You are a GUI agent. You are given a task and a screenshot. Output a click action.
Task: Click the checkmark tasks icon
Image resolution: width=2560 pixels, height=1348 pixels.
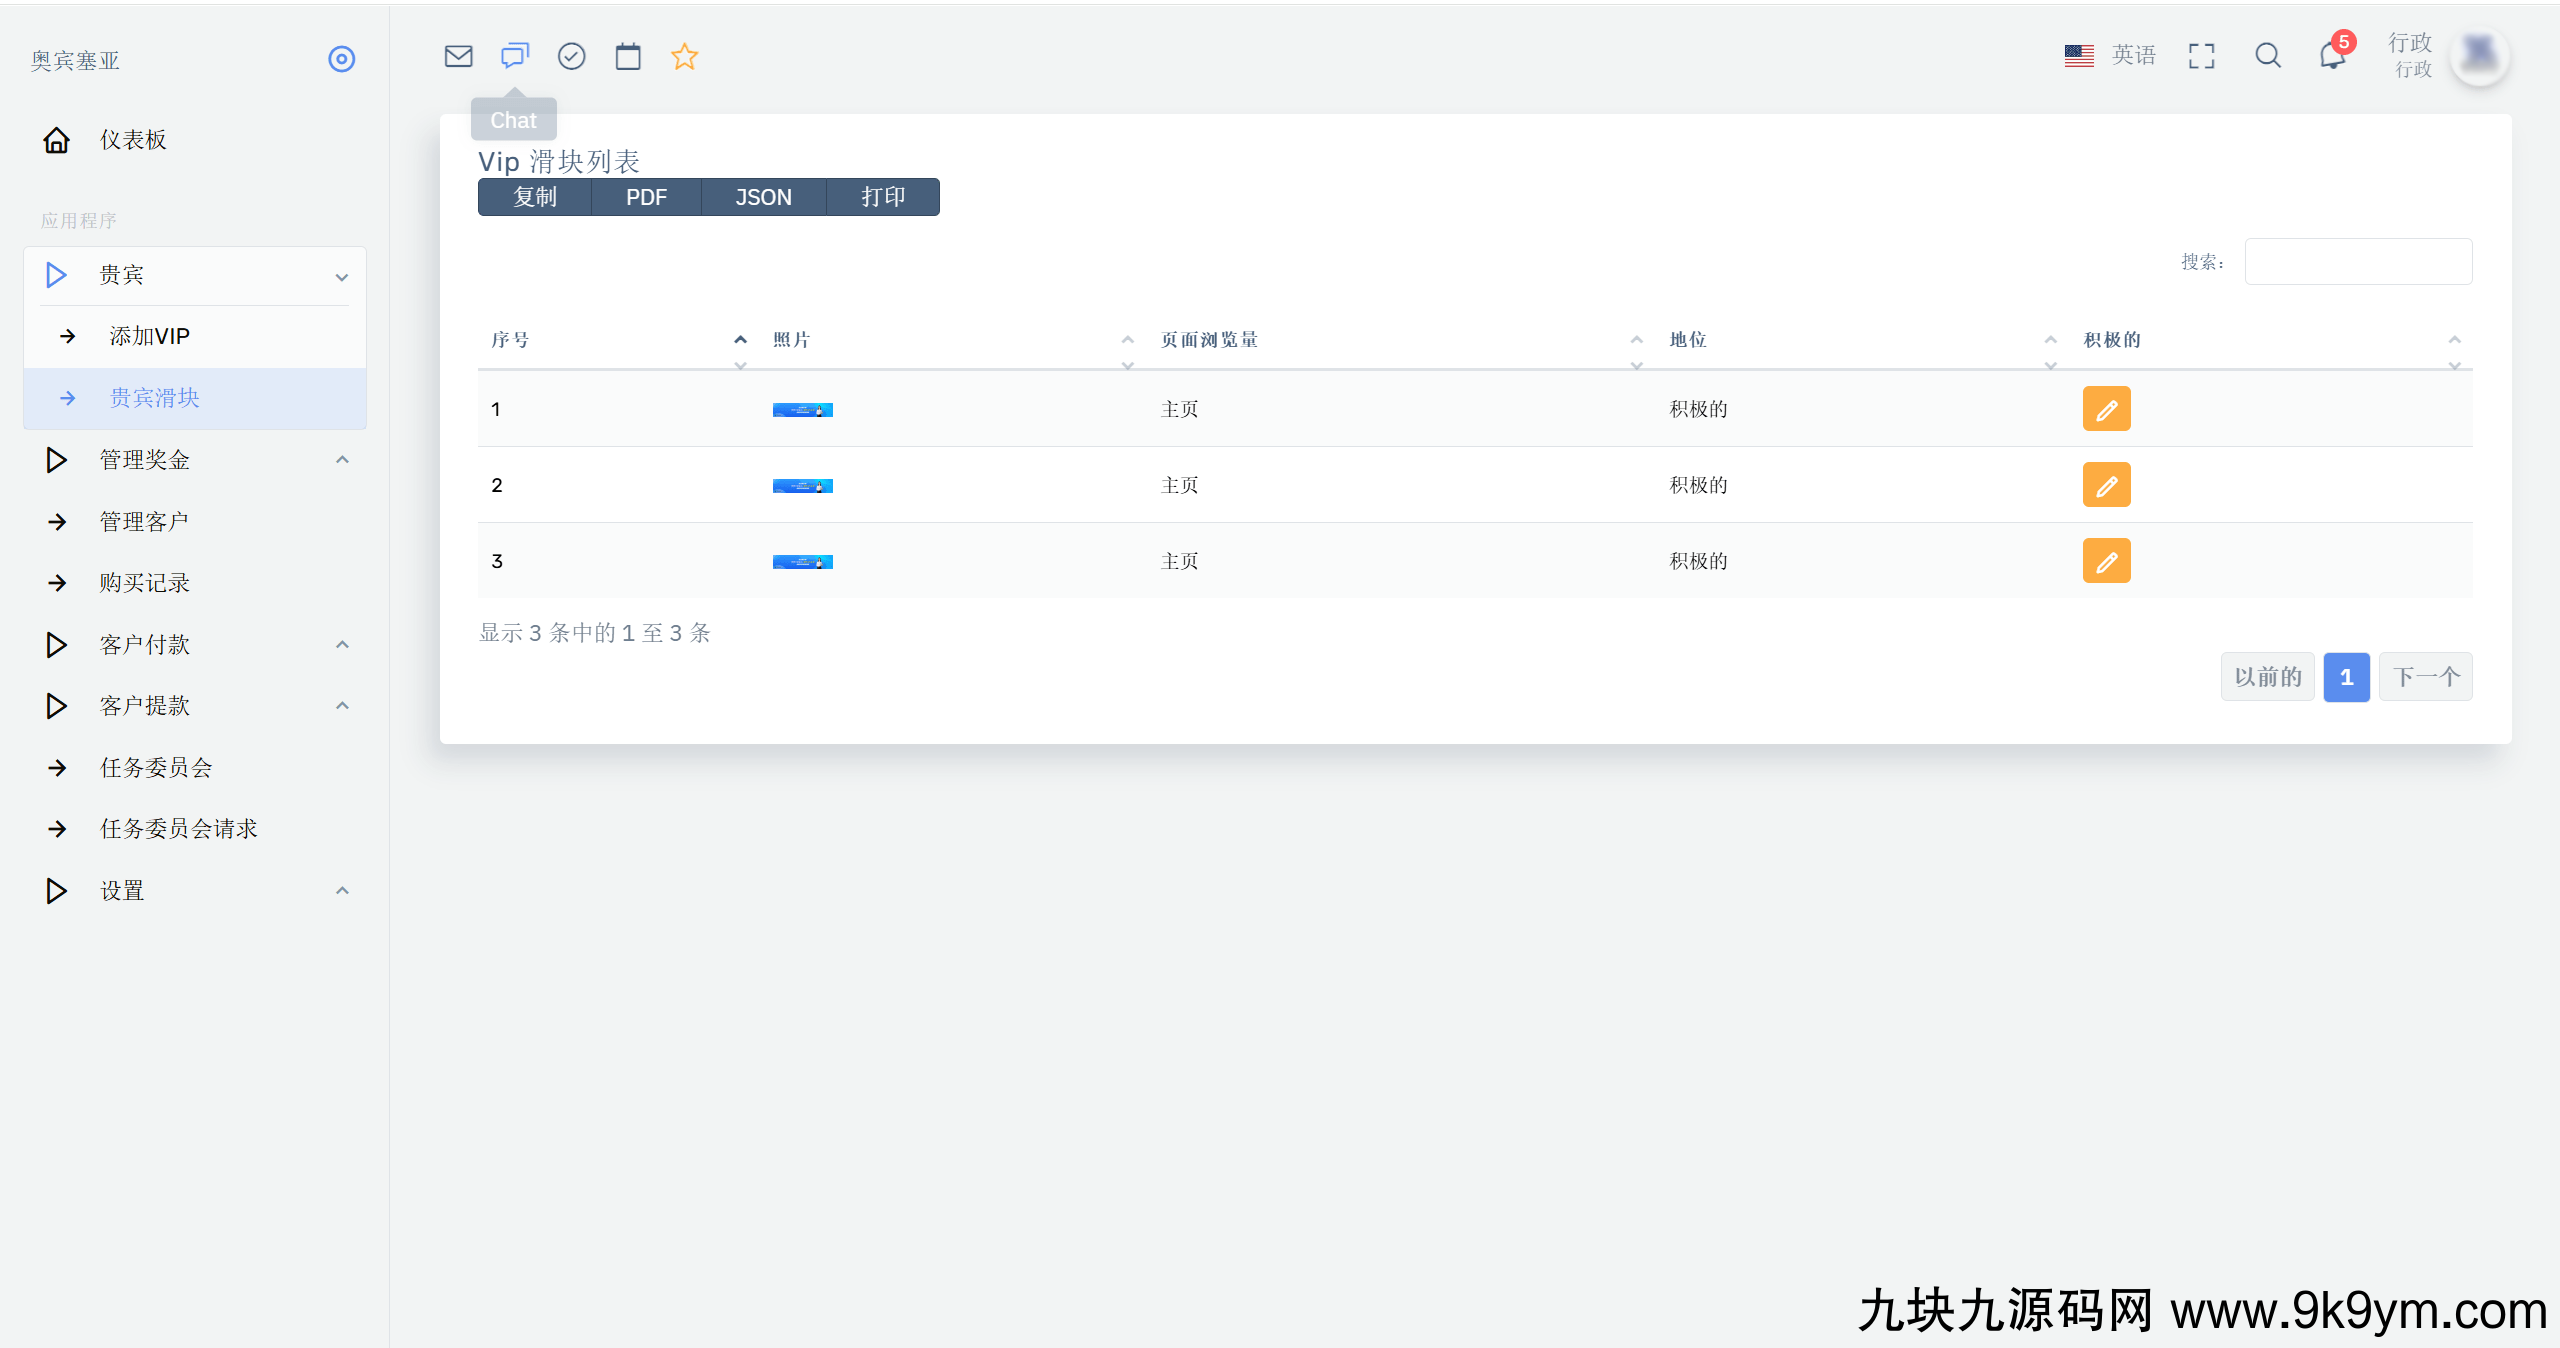571,56
